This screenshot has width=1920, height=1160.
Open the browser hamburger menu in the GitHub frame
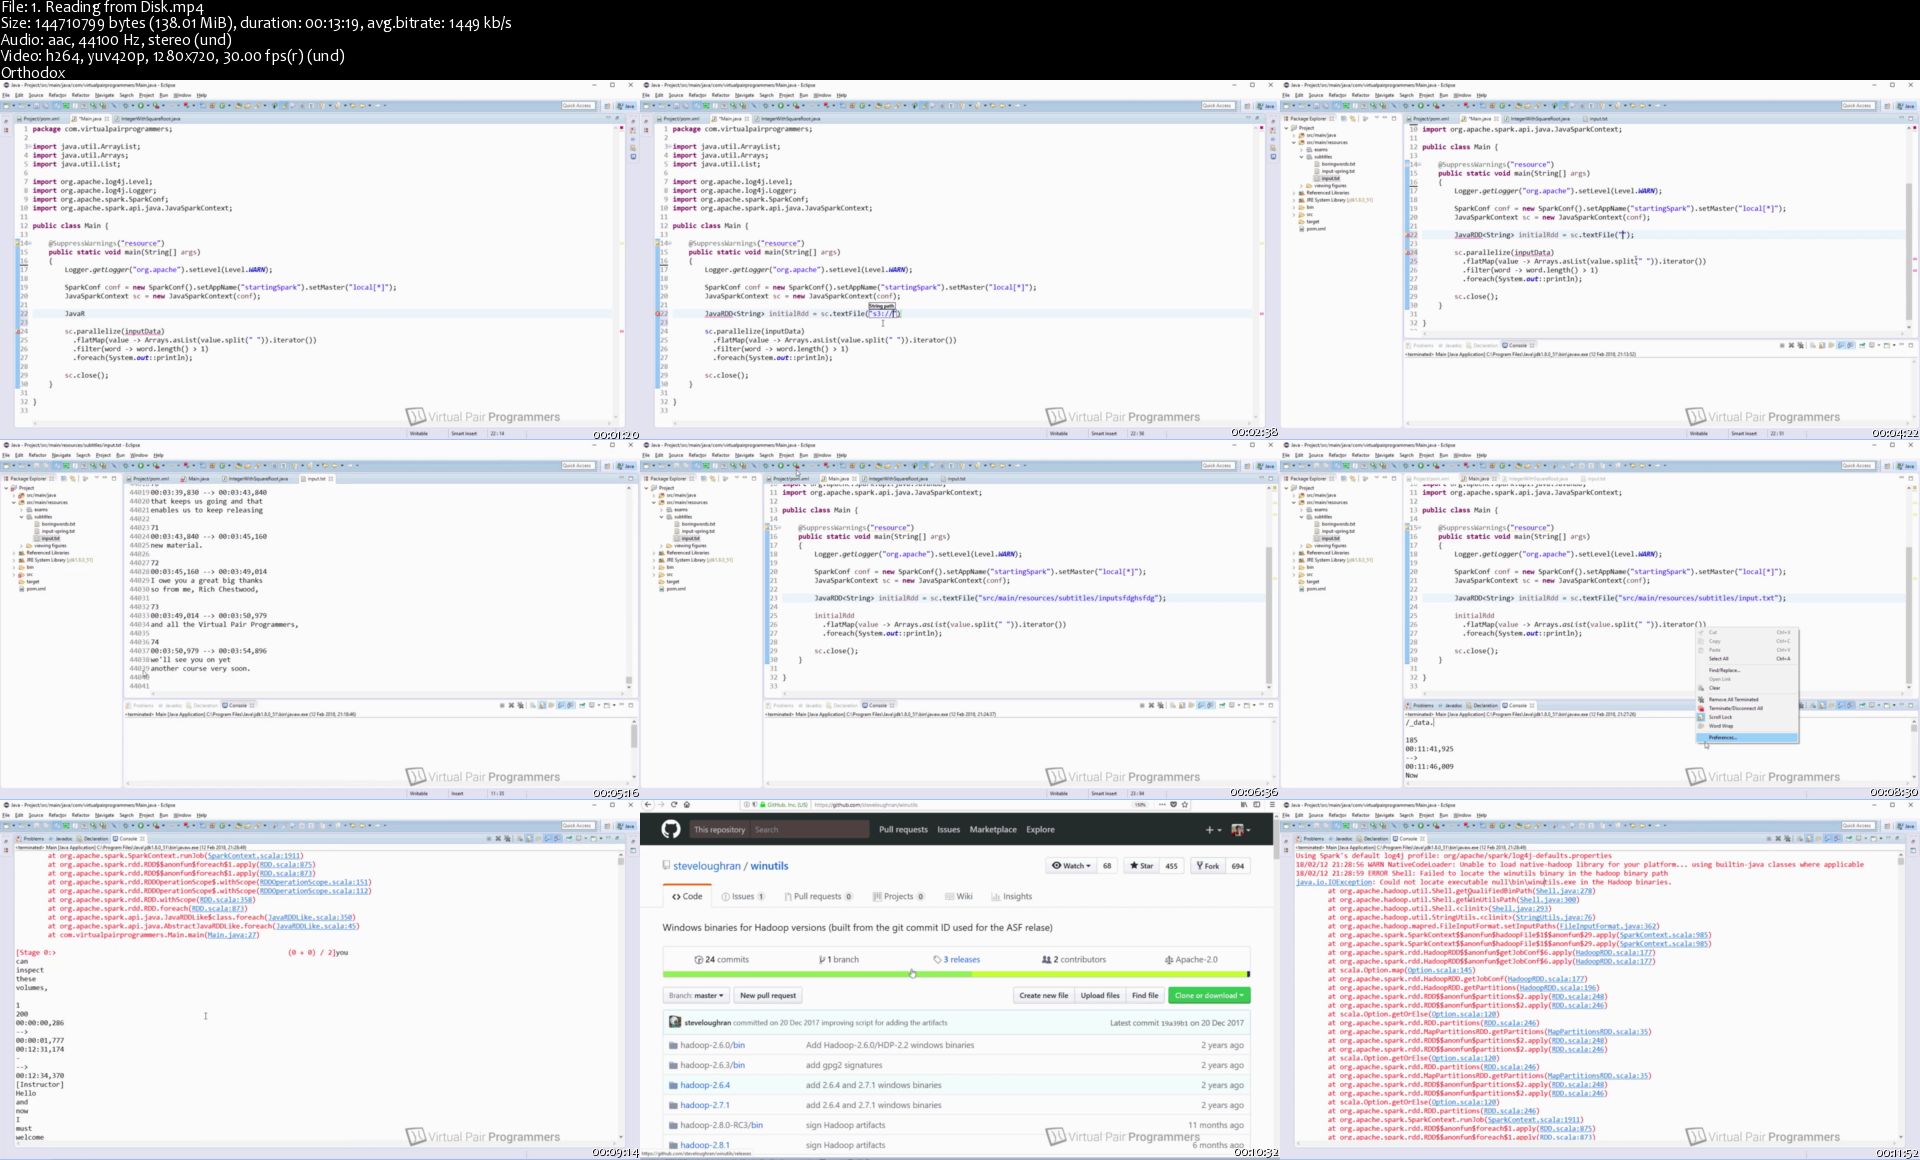(x=1272, y=804)
